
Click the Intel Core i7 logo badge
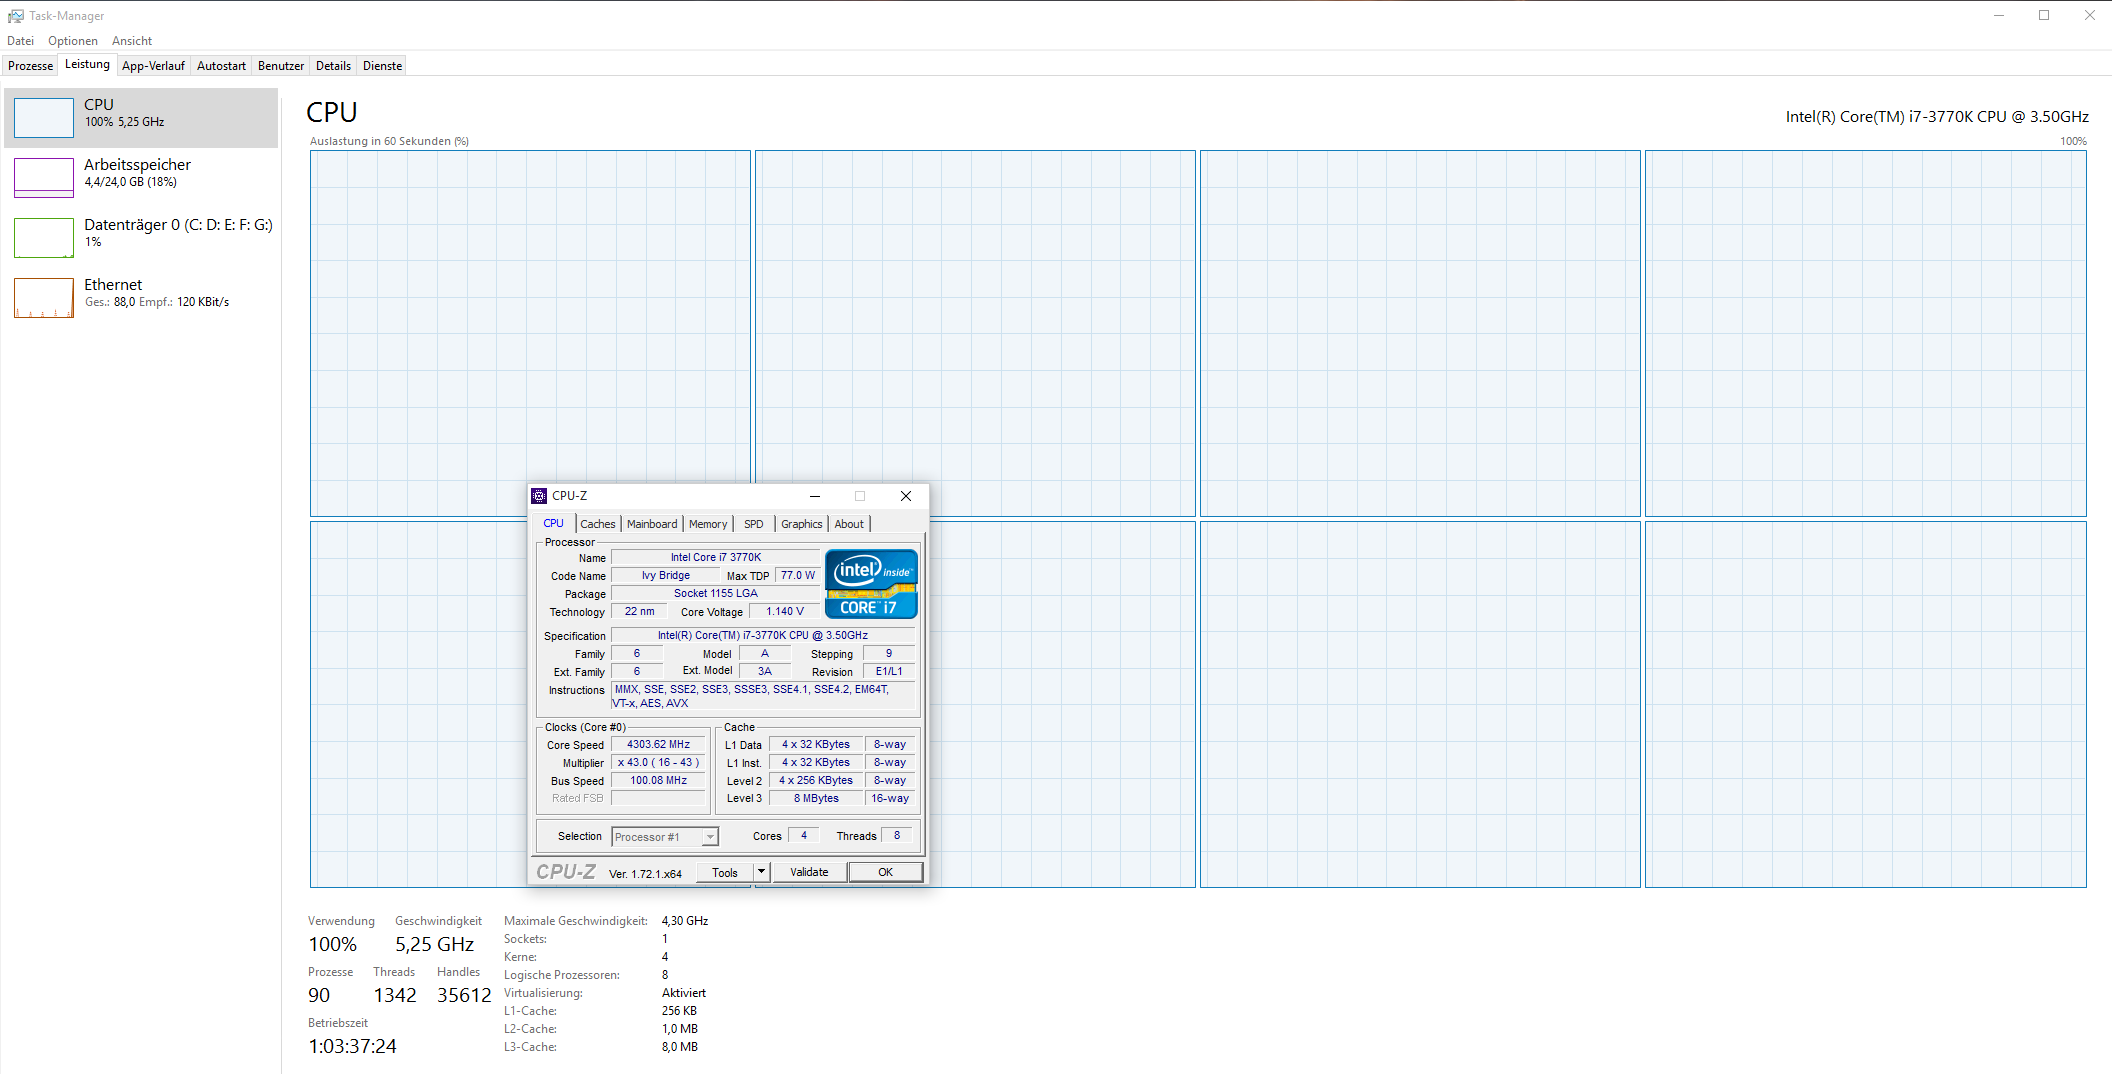pos(871,584)
